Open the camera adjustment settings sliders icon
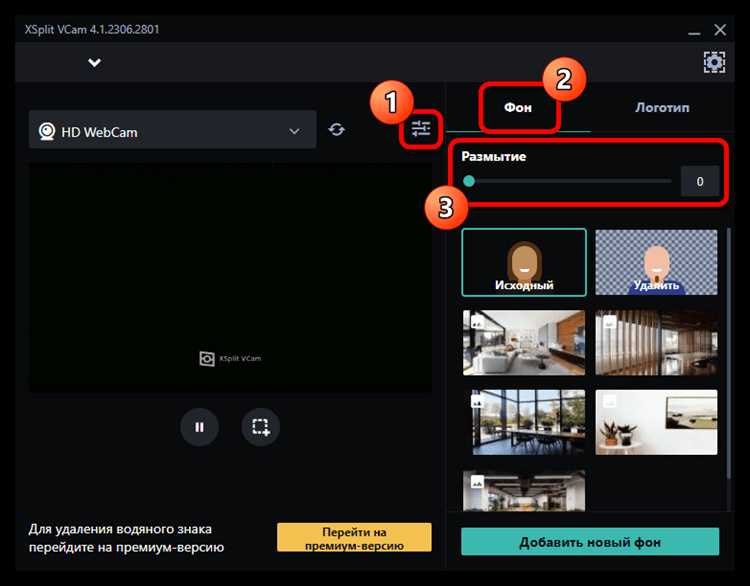The image size is (750, 586). 421,129
